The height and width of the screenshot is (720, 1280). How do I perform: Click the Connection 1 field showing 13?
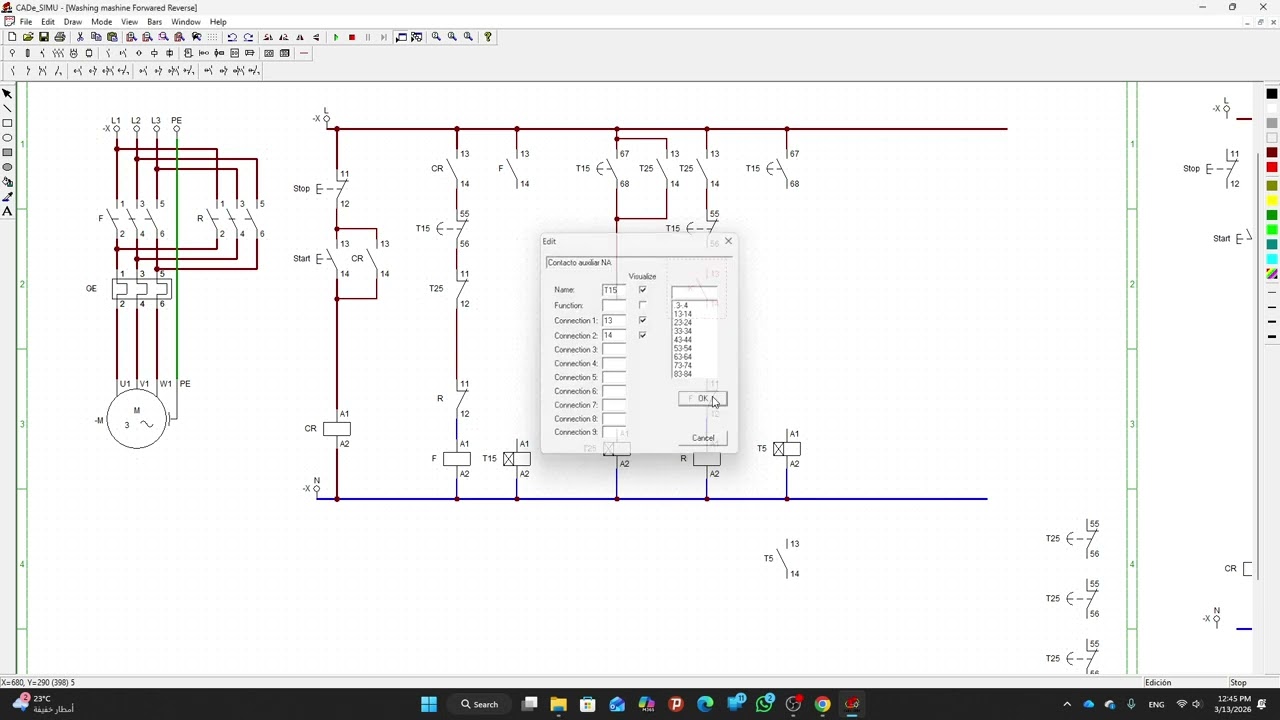point(614,320)
